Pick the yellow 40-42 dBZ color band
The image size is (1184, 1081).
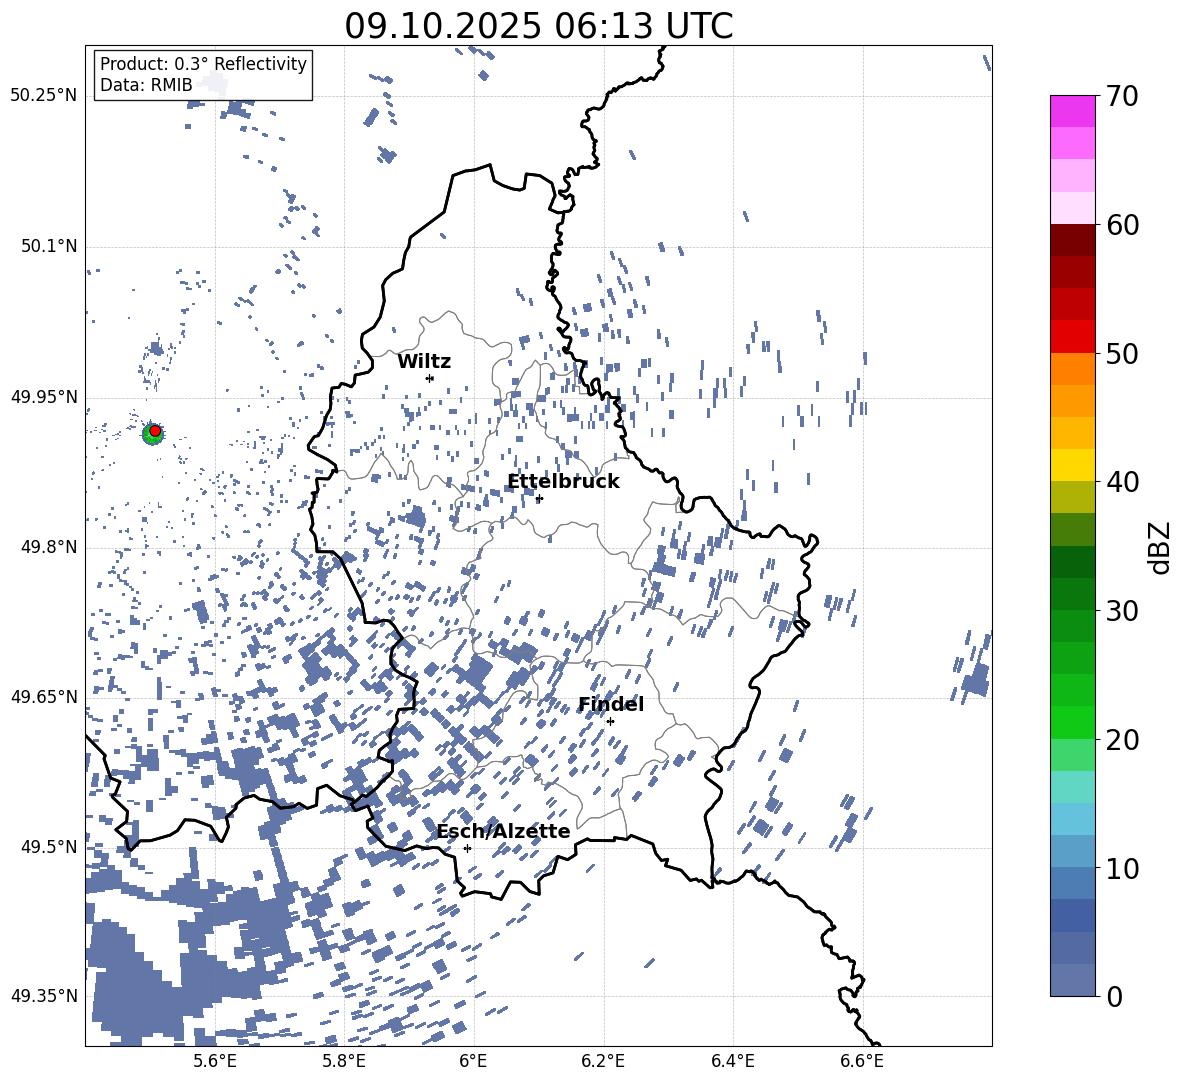[1072, 465]
